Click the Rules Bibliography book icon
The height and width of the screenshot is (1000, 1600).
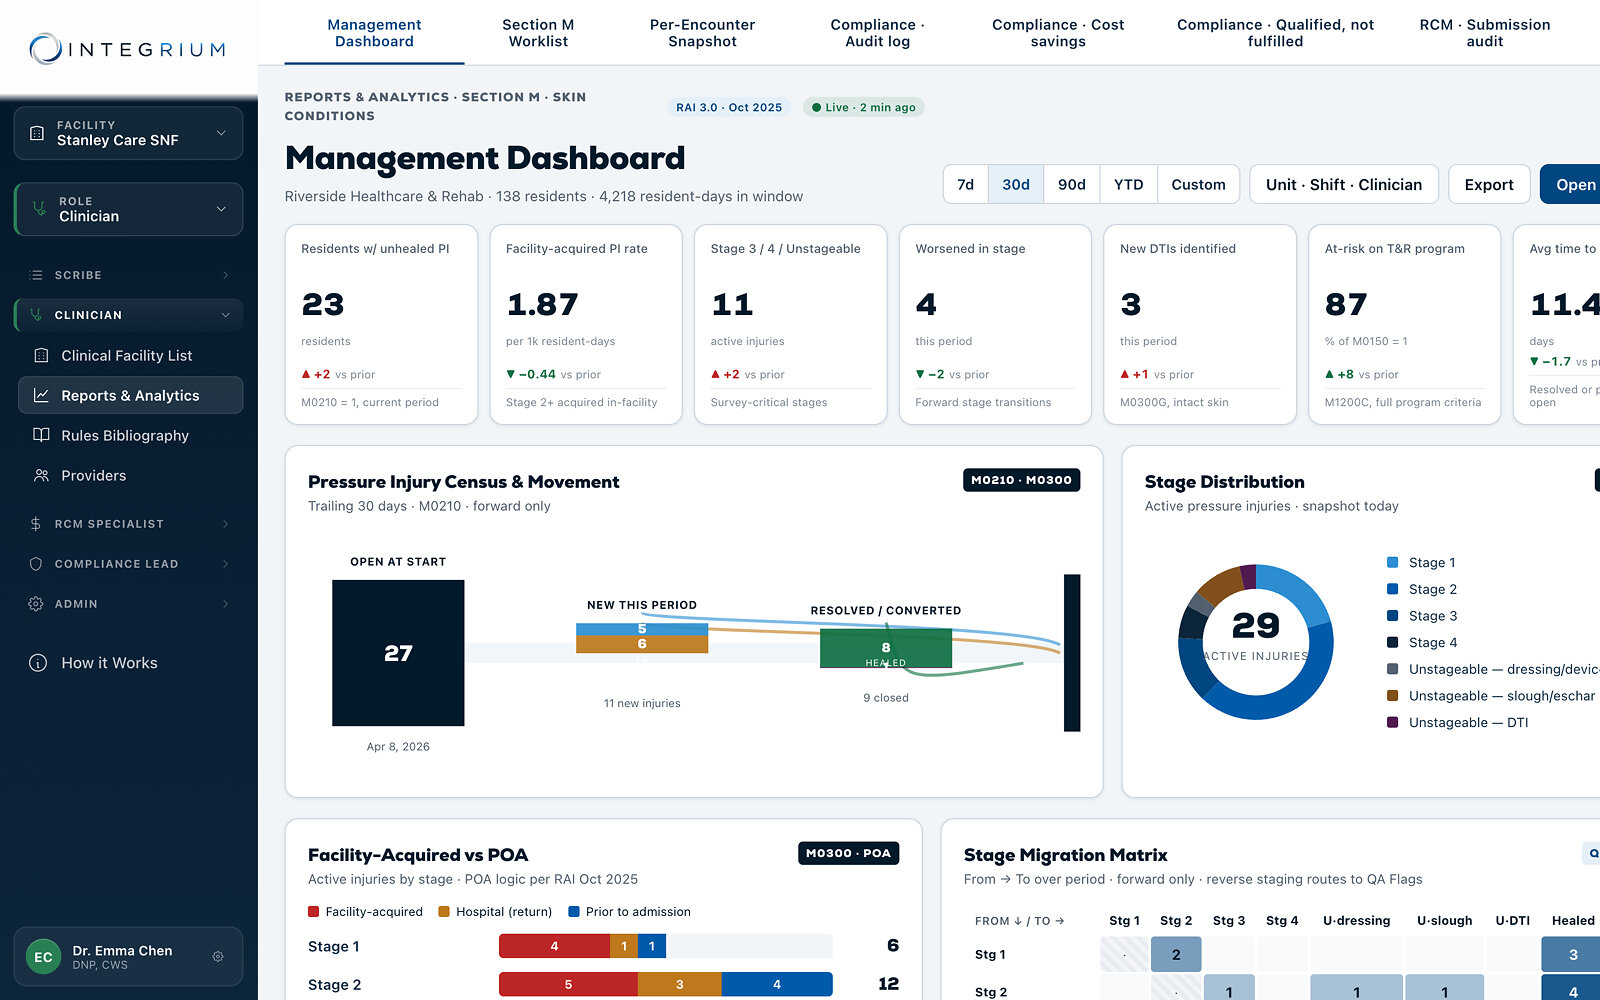point(41,435)
